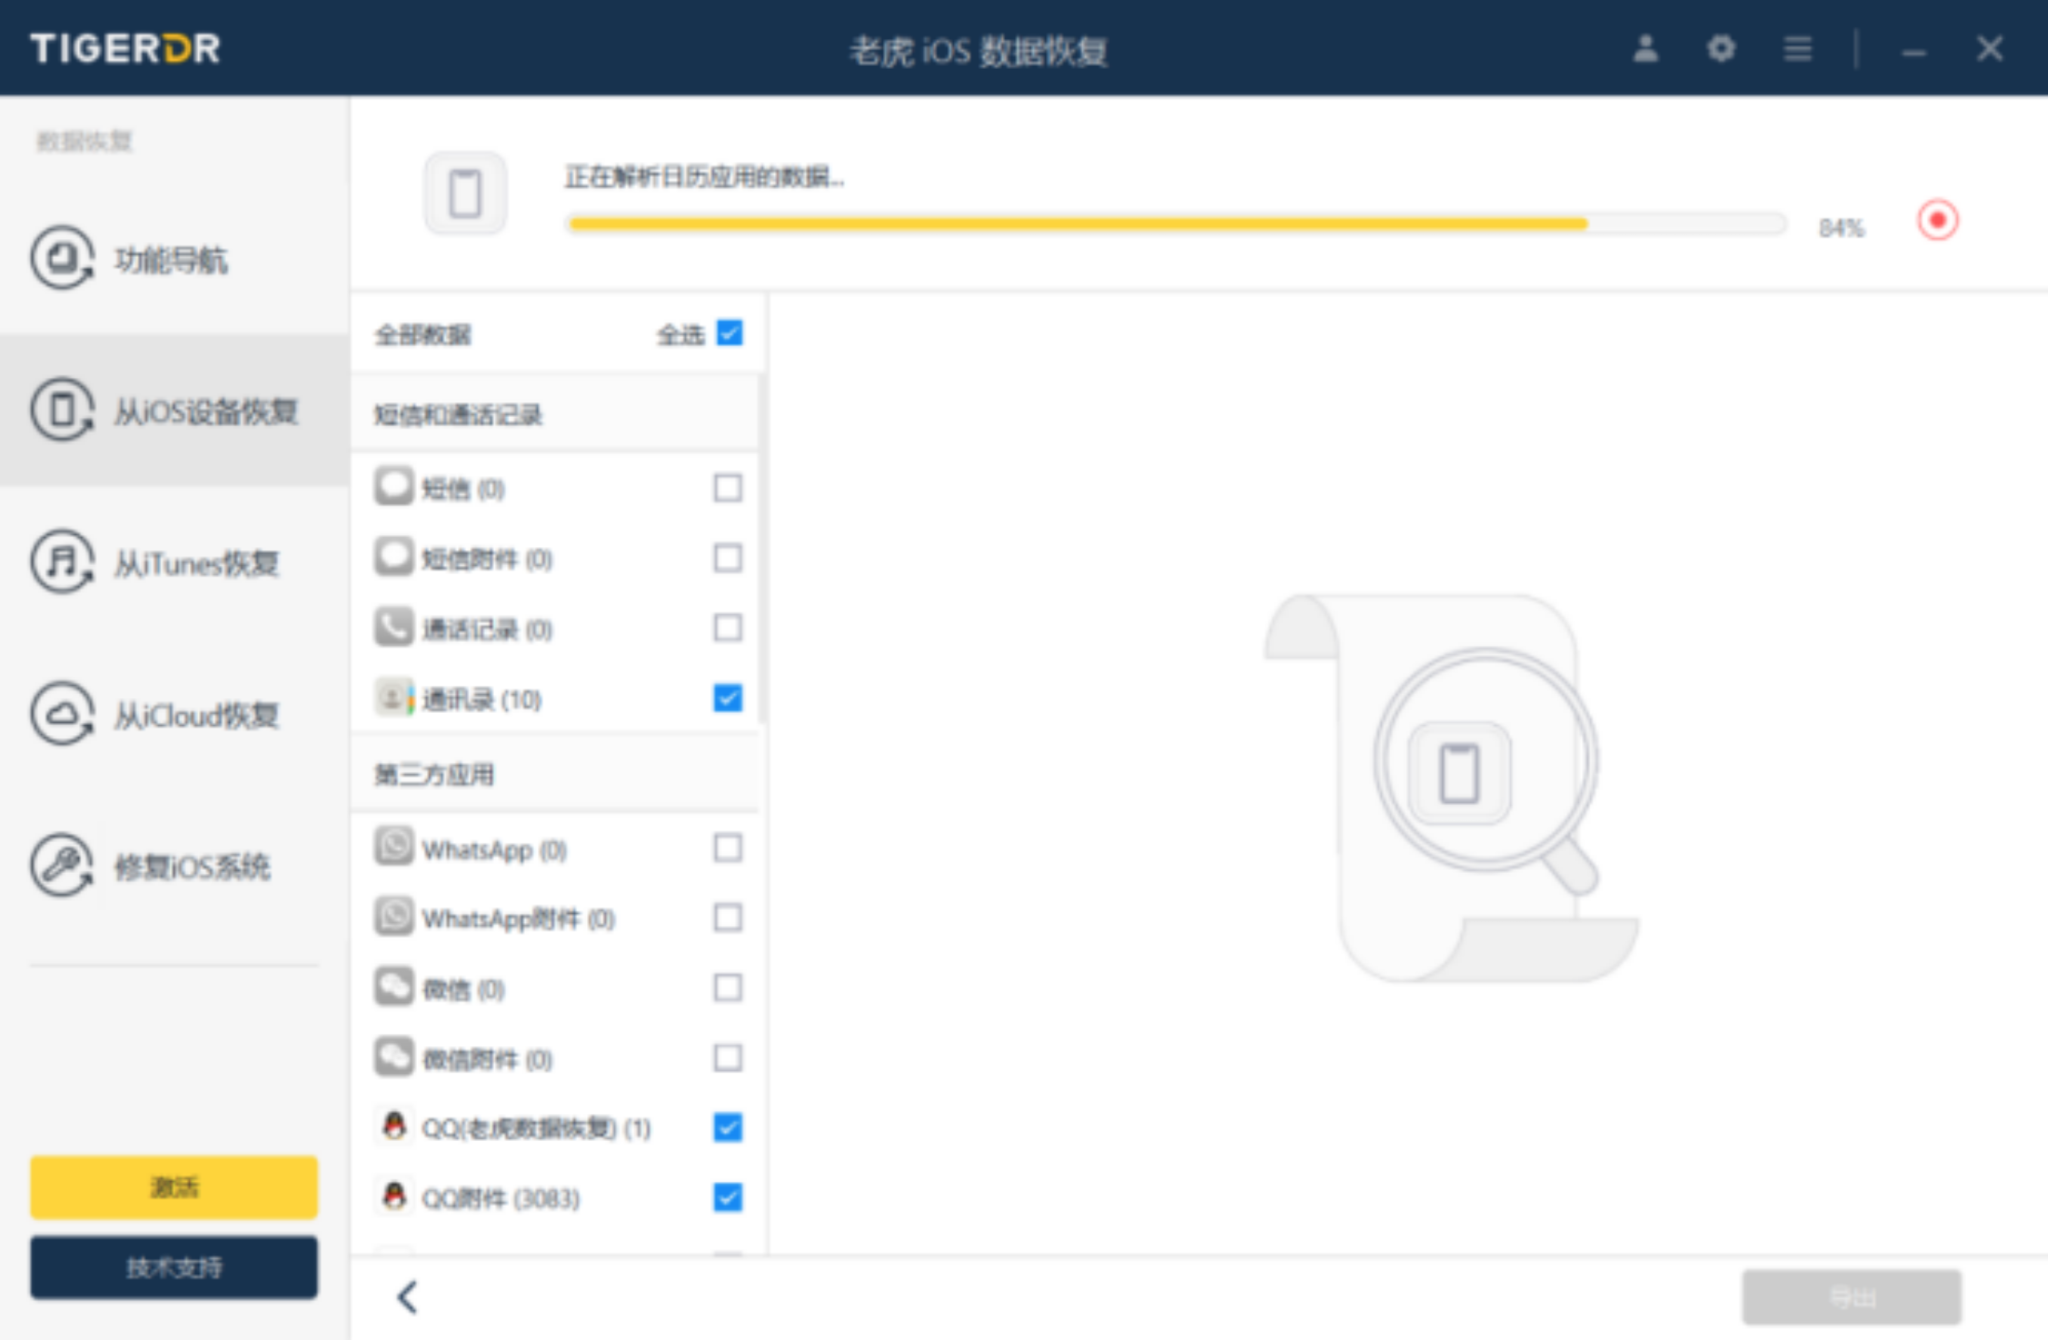
Task: Enable the 微信 (0) checkbox
Action: pyautogui.click(x=728, y=988)
